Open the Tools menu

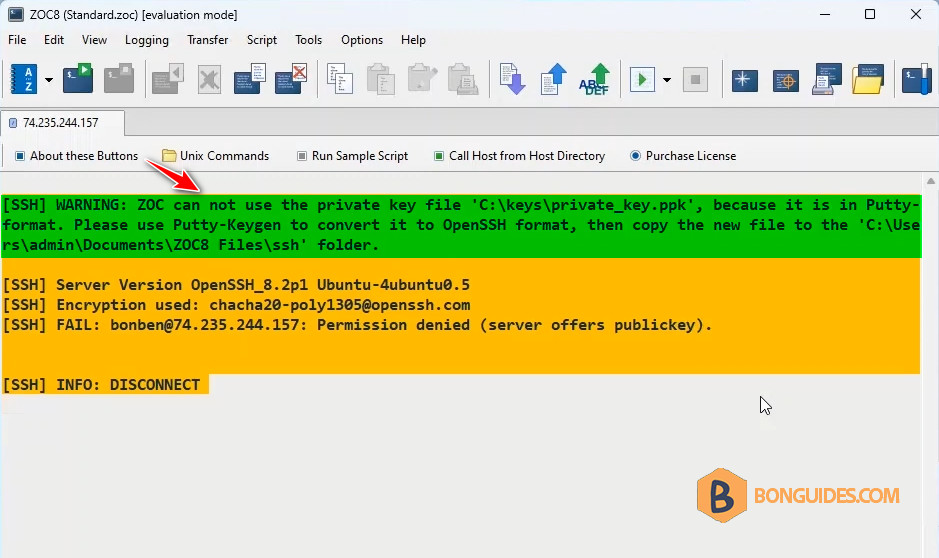[x=308, y=40]
